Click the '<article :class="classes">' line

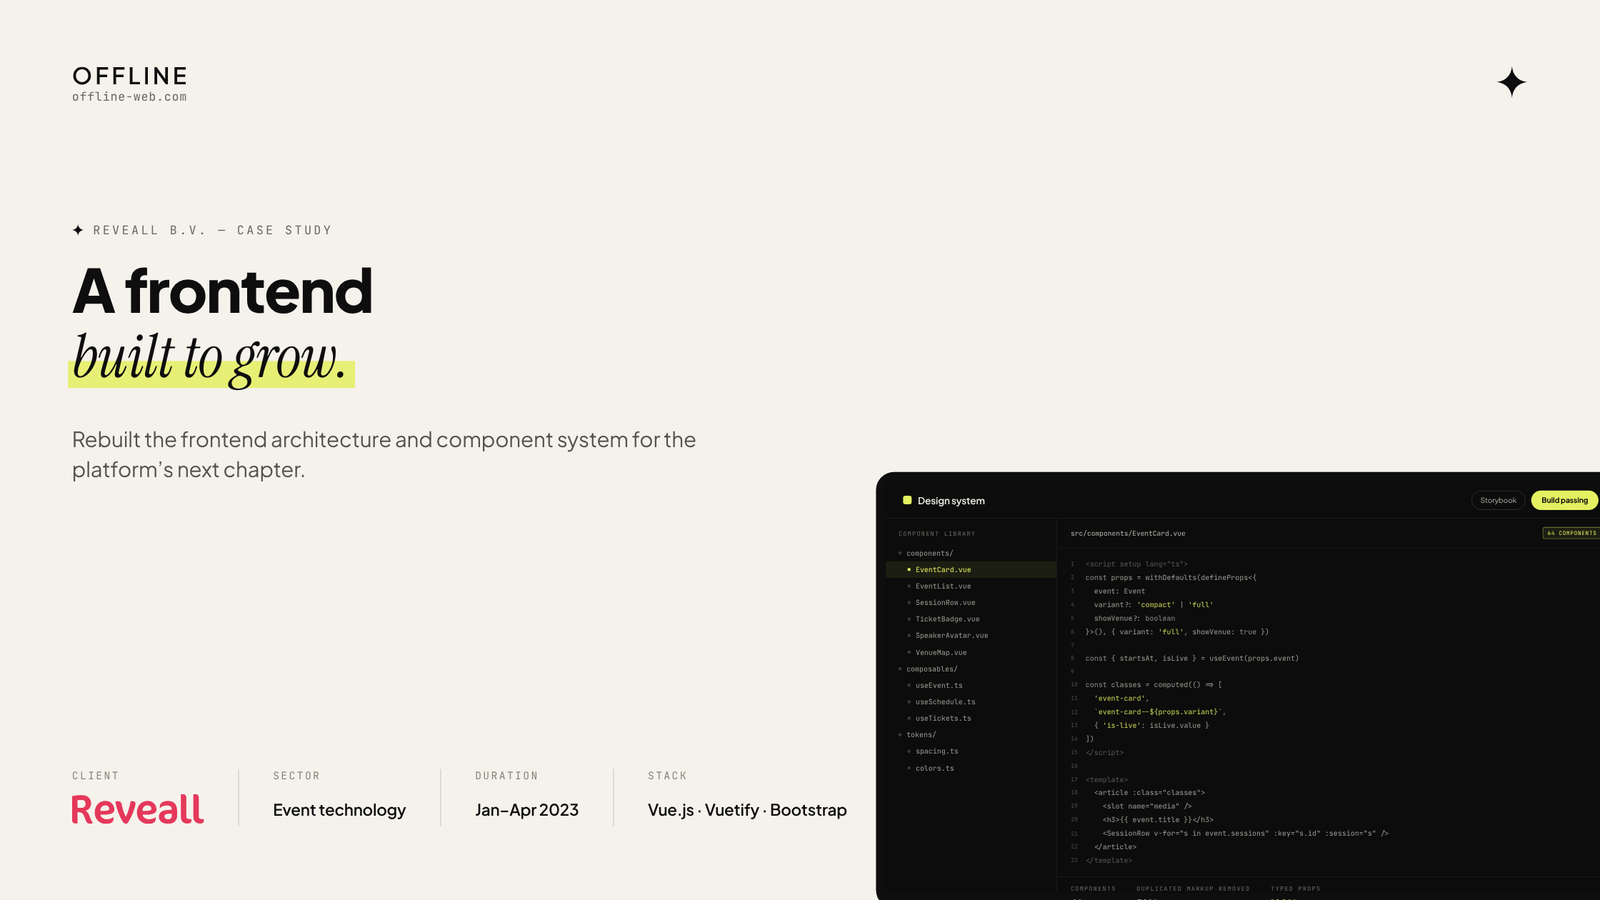1149,792
